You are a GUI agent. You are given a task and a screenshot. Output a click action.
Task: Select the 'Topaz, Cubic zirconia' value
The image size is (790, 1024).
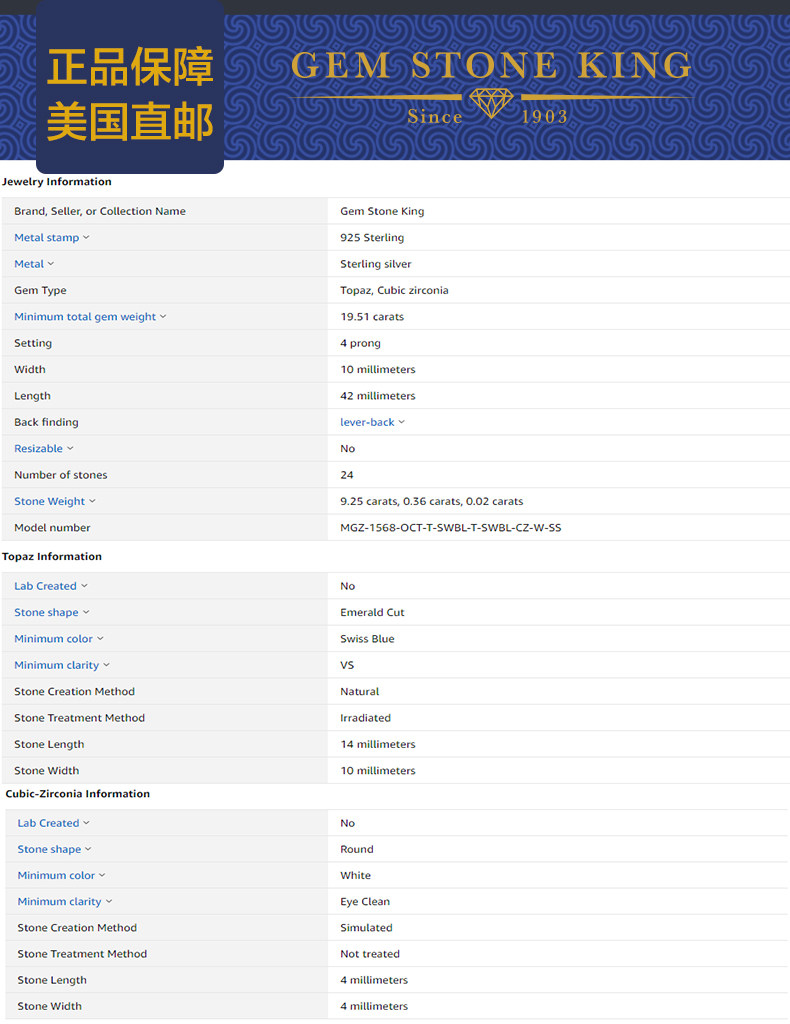click(x=394, y=290)
